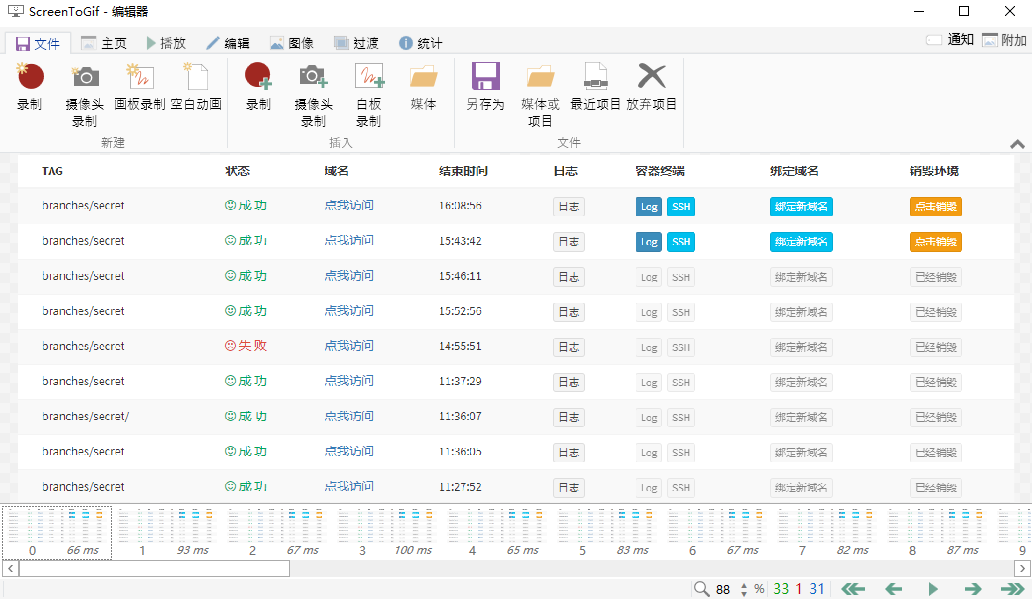Load 媒体或项目 from the 文件 group
The image size is (1032, 599).
(x=541, y=78)
